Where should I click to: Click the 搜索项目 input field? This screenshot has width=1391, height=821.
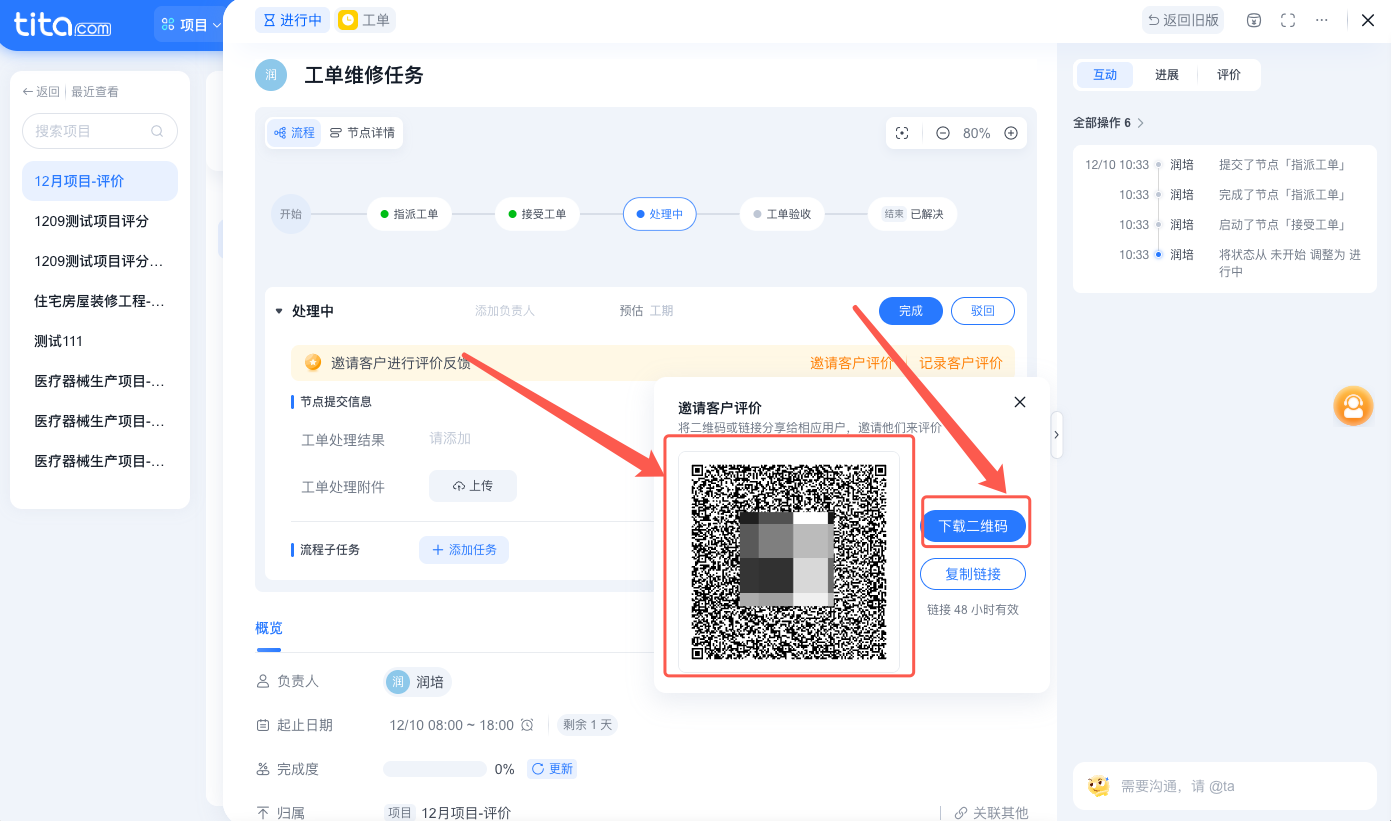100,131
